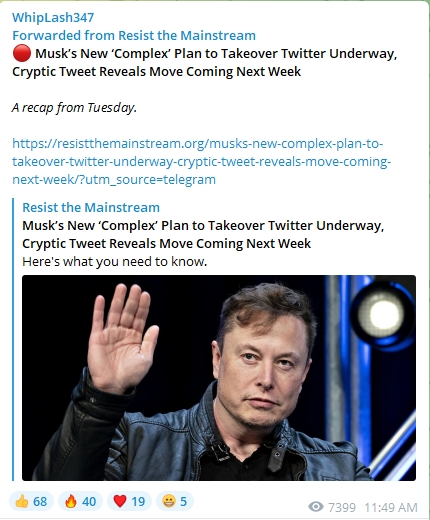Open the resistthemainstream.org article URL
This screenshot has width=430, height=520.
[x=201, y=162]
